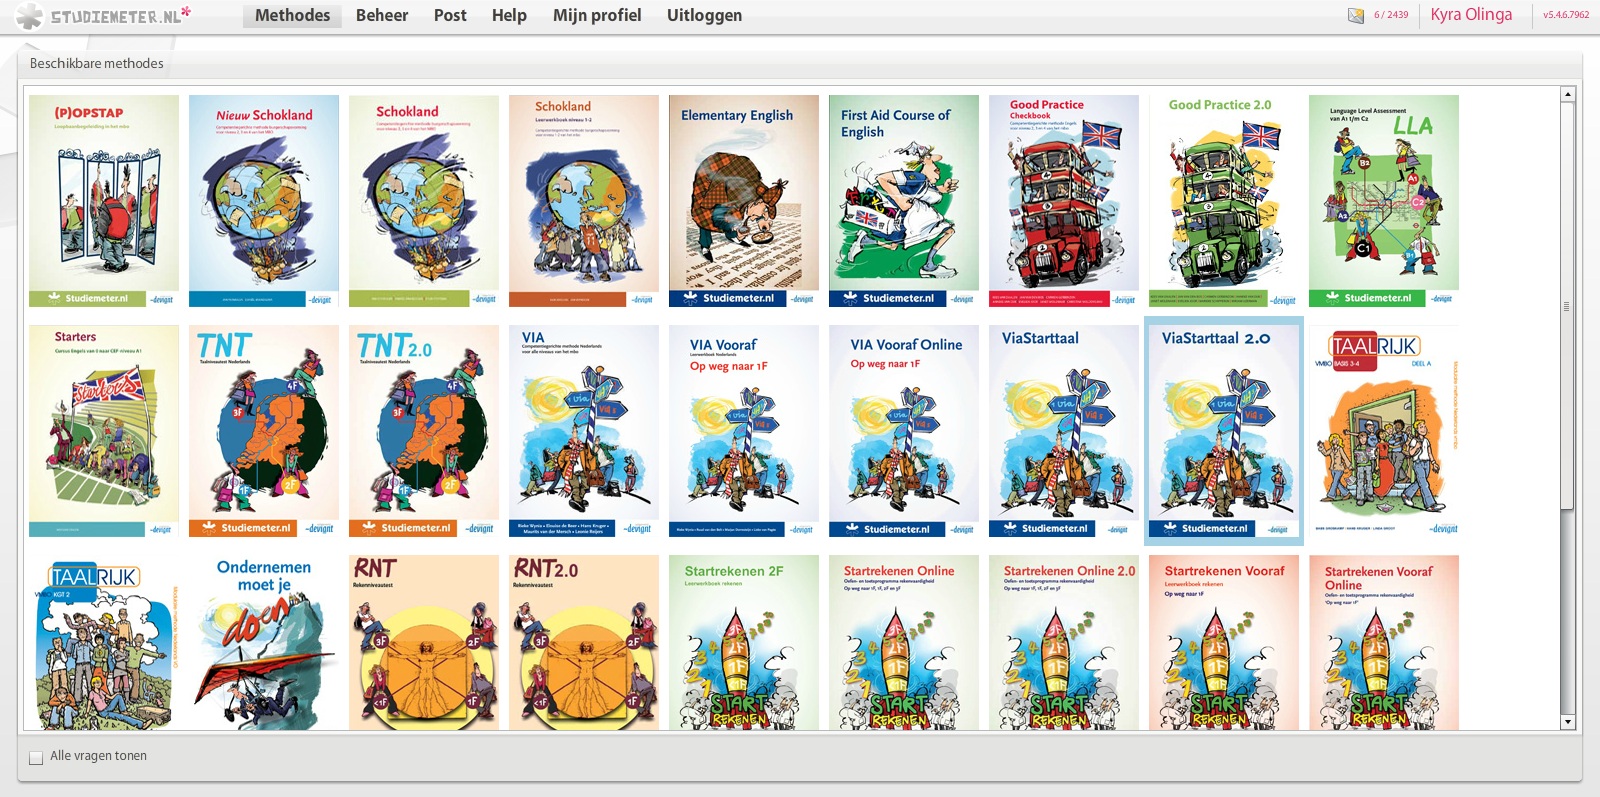1600x797 pixels.
Task: Open the Startrekenen 2F cover
Action: [x=744, y=642]
